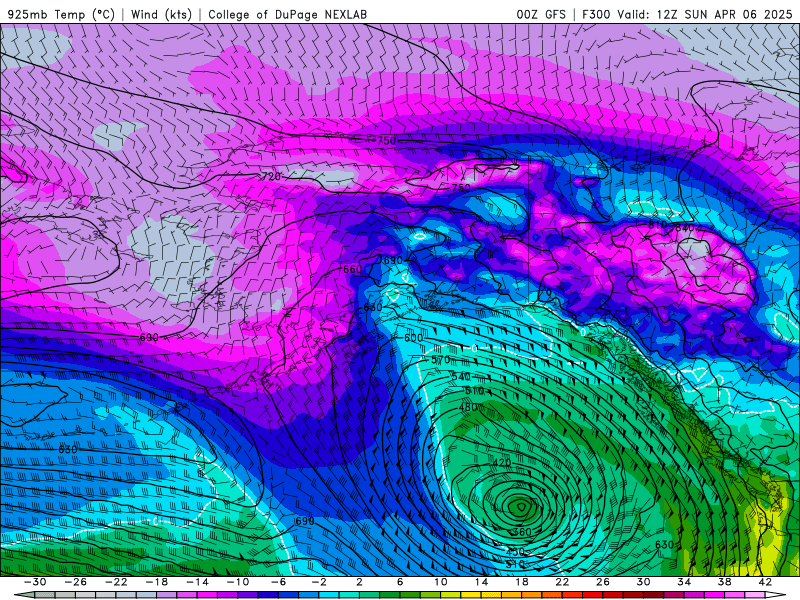
Task: Click the '-10' color scale label
Action: [238, 582]
